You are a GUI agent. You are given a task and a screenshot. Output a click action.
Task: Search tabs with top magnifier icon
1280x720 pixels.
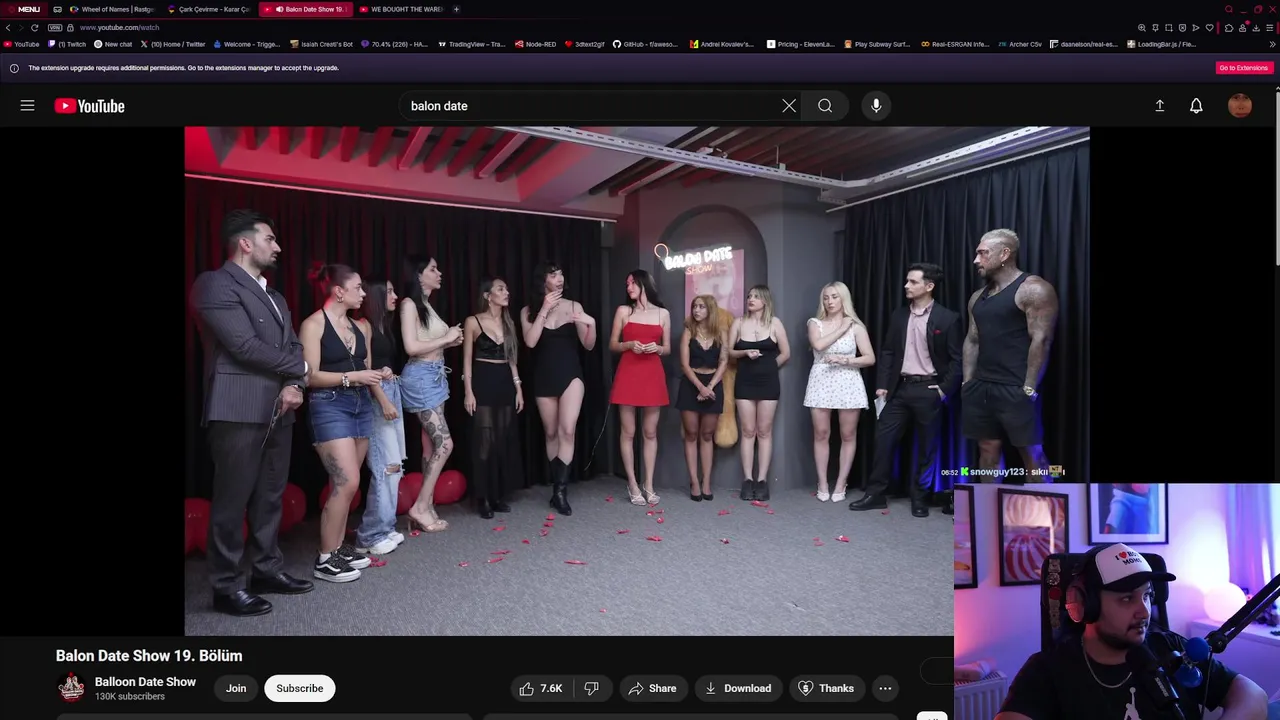(1229, 9)
